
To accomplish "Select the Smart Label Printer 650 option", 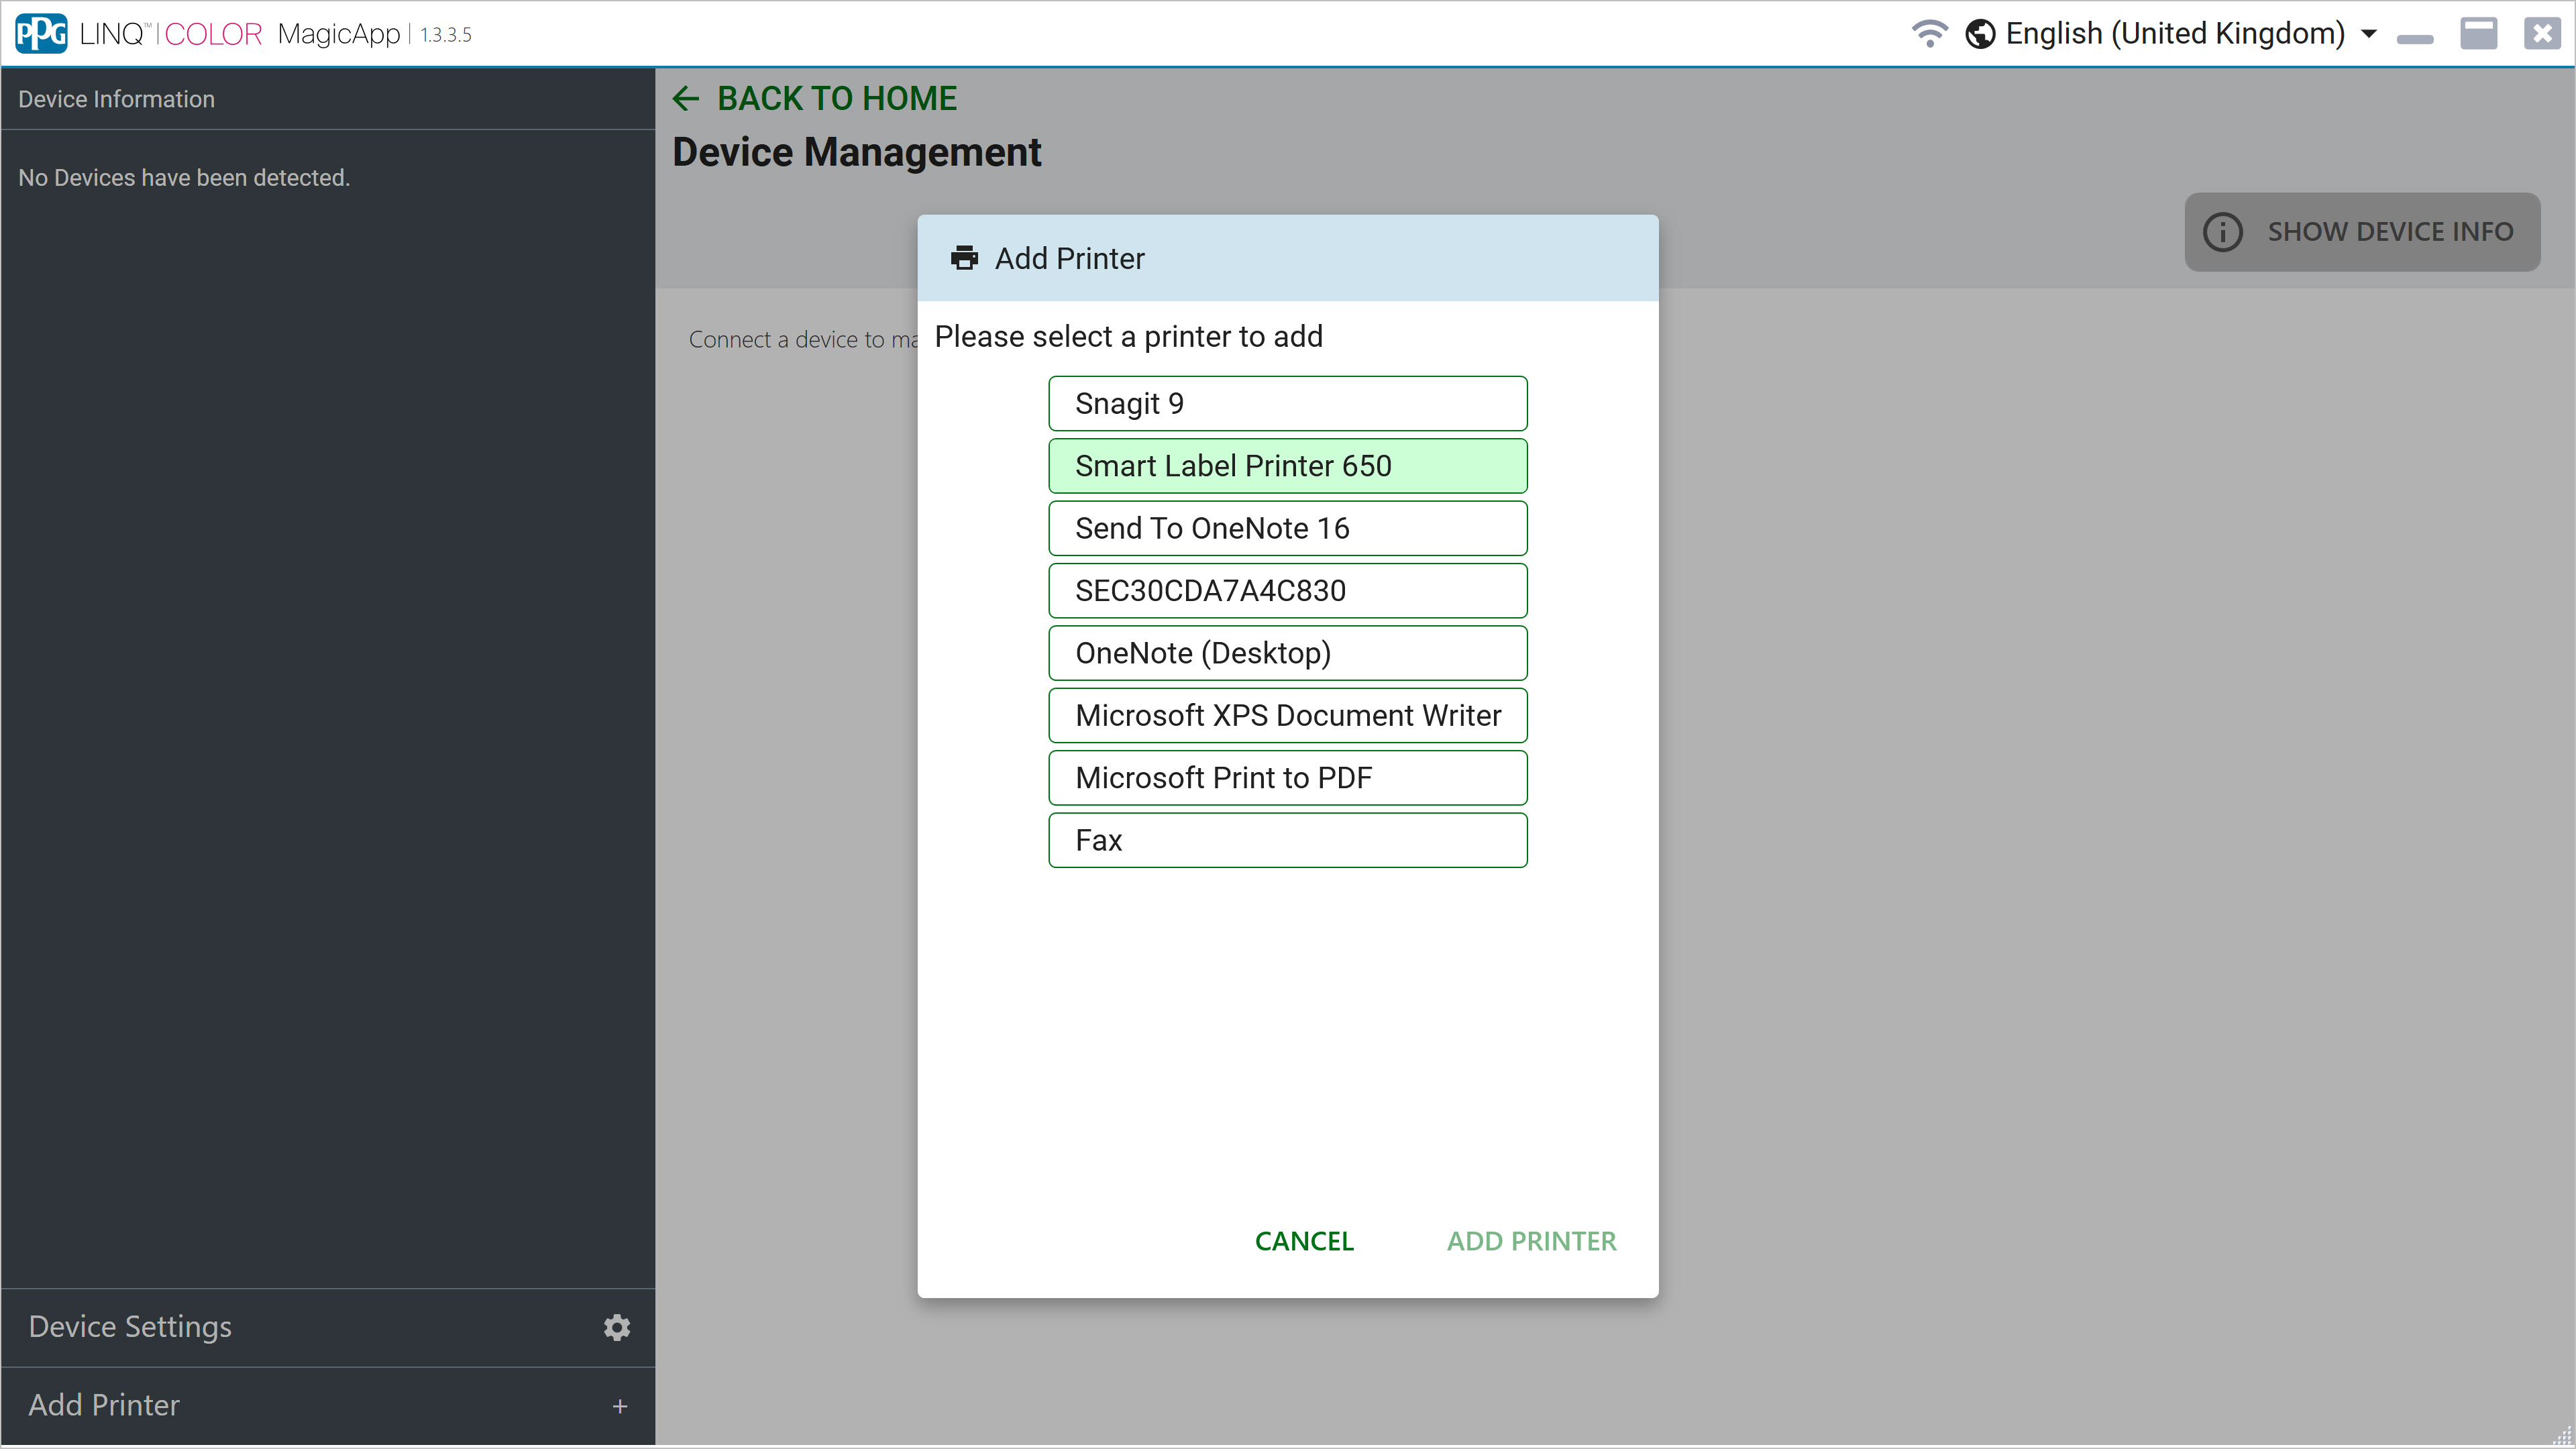I will (1287, 466).
